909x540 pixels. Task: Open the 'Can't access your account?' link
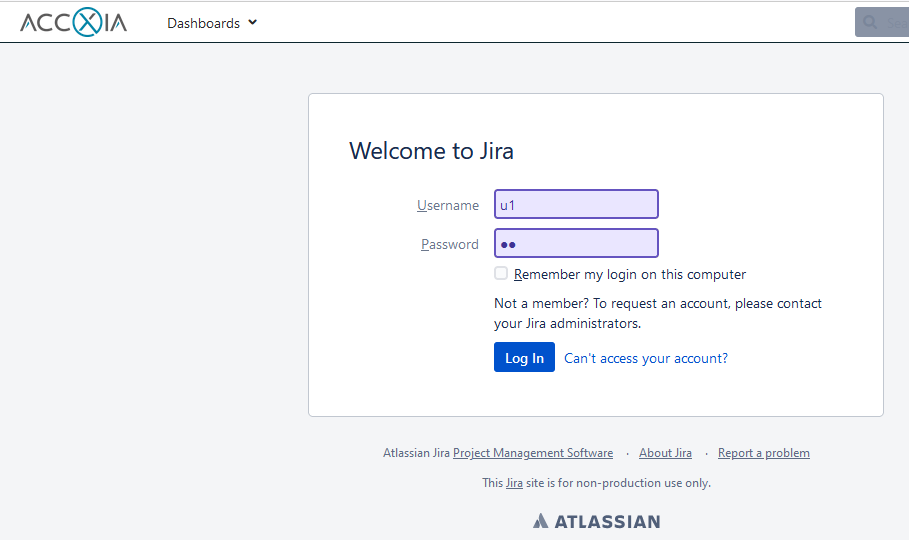tap(646, 358)
